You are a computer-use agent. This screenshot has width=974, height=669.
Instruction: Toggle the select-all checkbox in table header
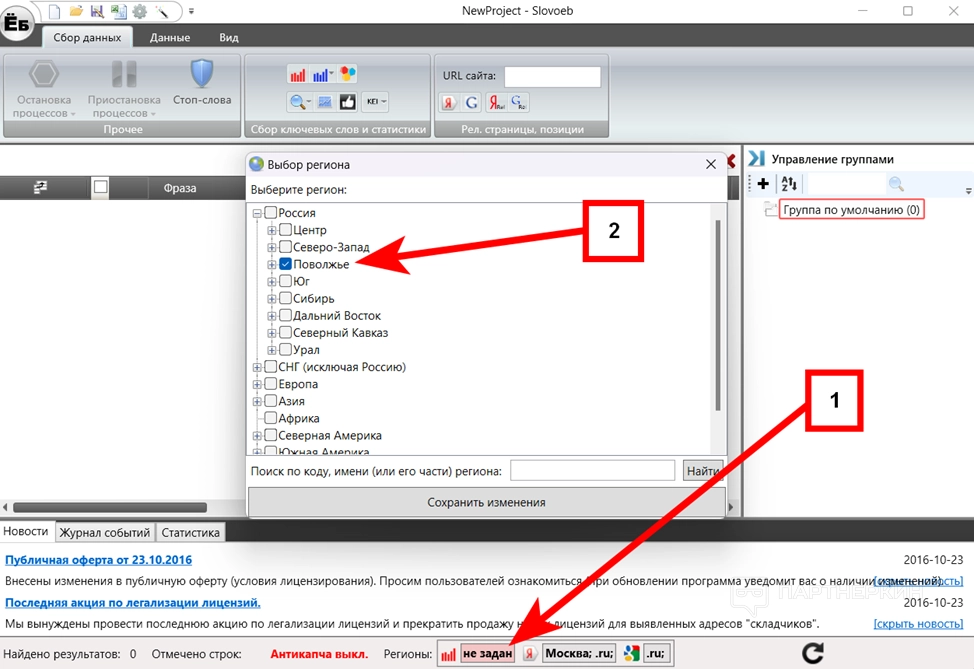[x=100, y=187]
